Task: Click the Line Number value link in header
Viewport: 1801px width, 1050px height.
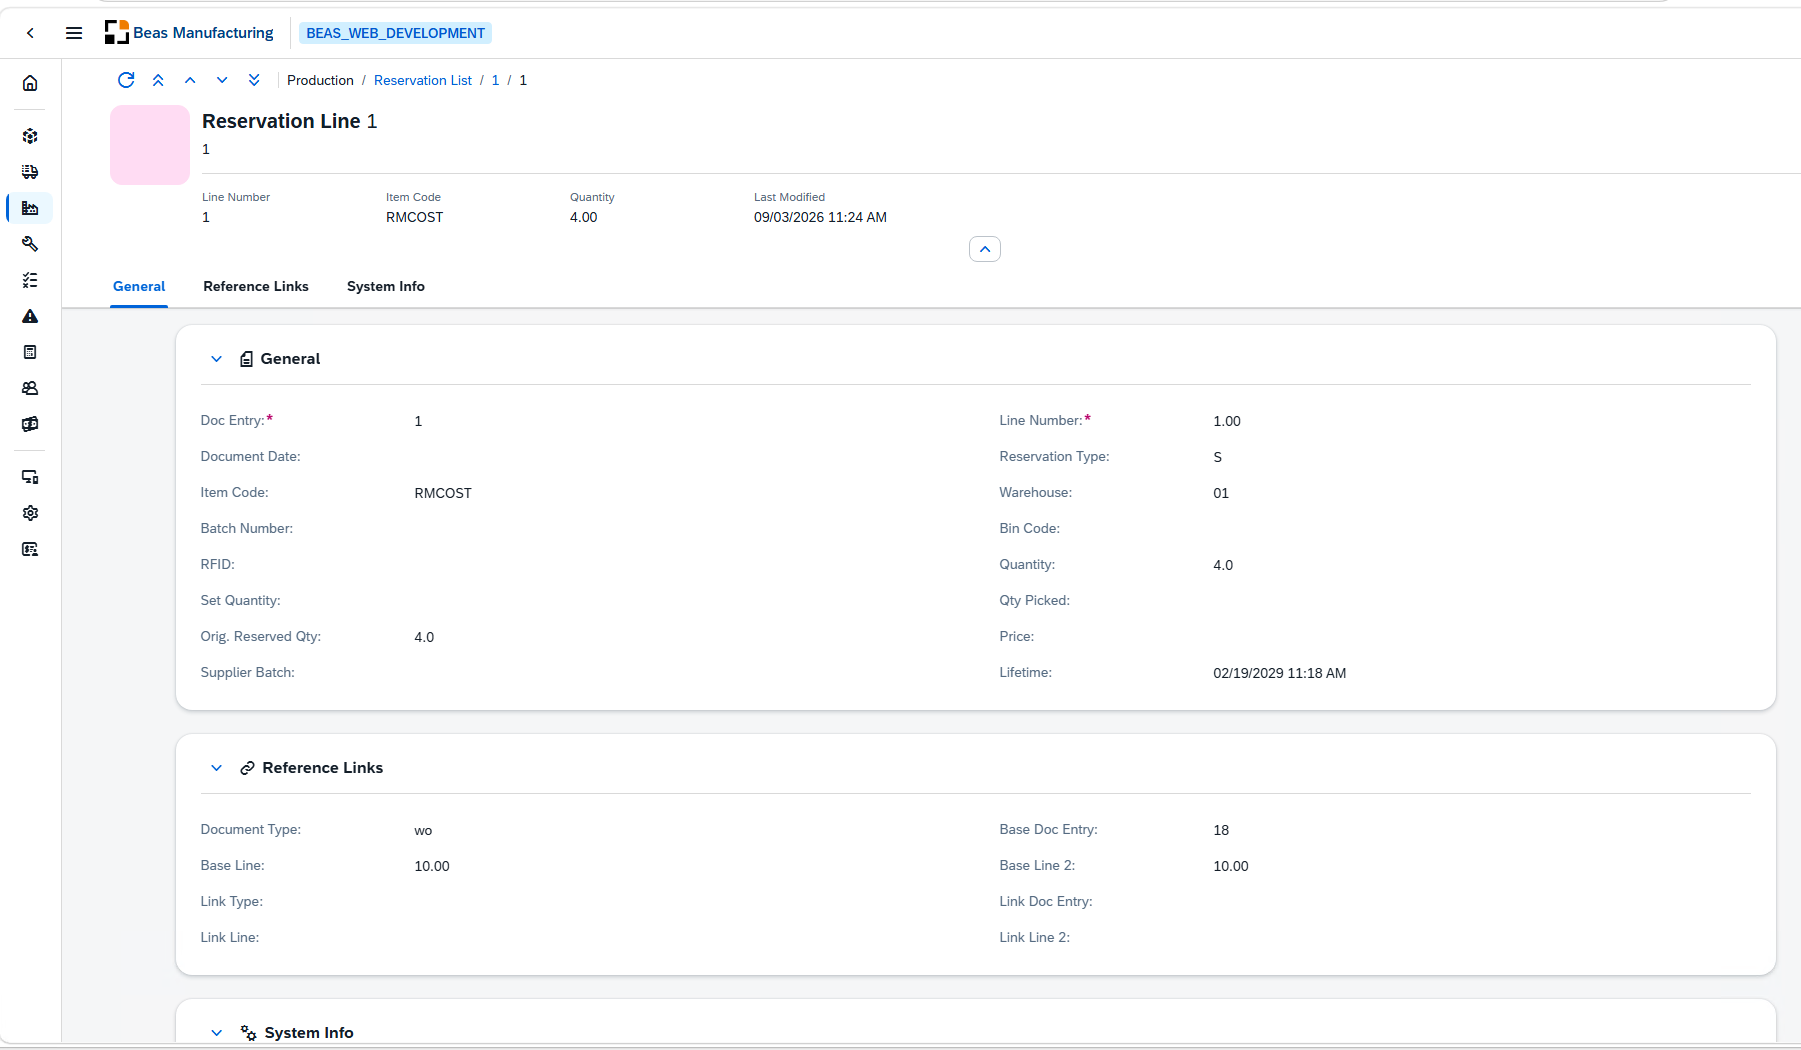Action: click(x=206, y=217)
